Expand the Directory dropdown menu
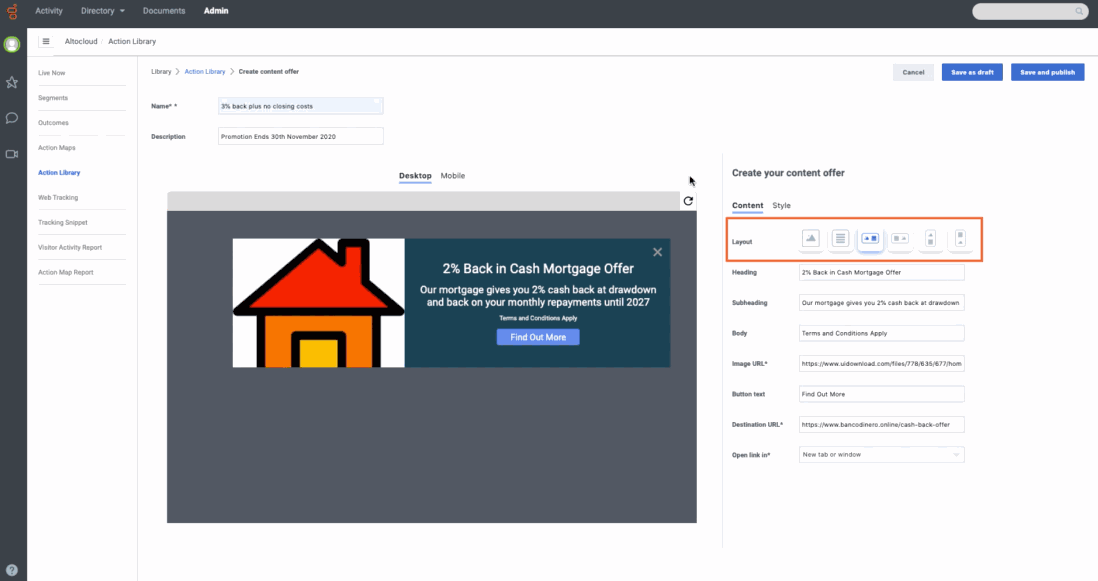The height and width of the screenshot is (581, 1098). click(103, 11)
